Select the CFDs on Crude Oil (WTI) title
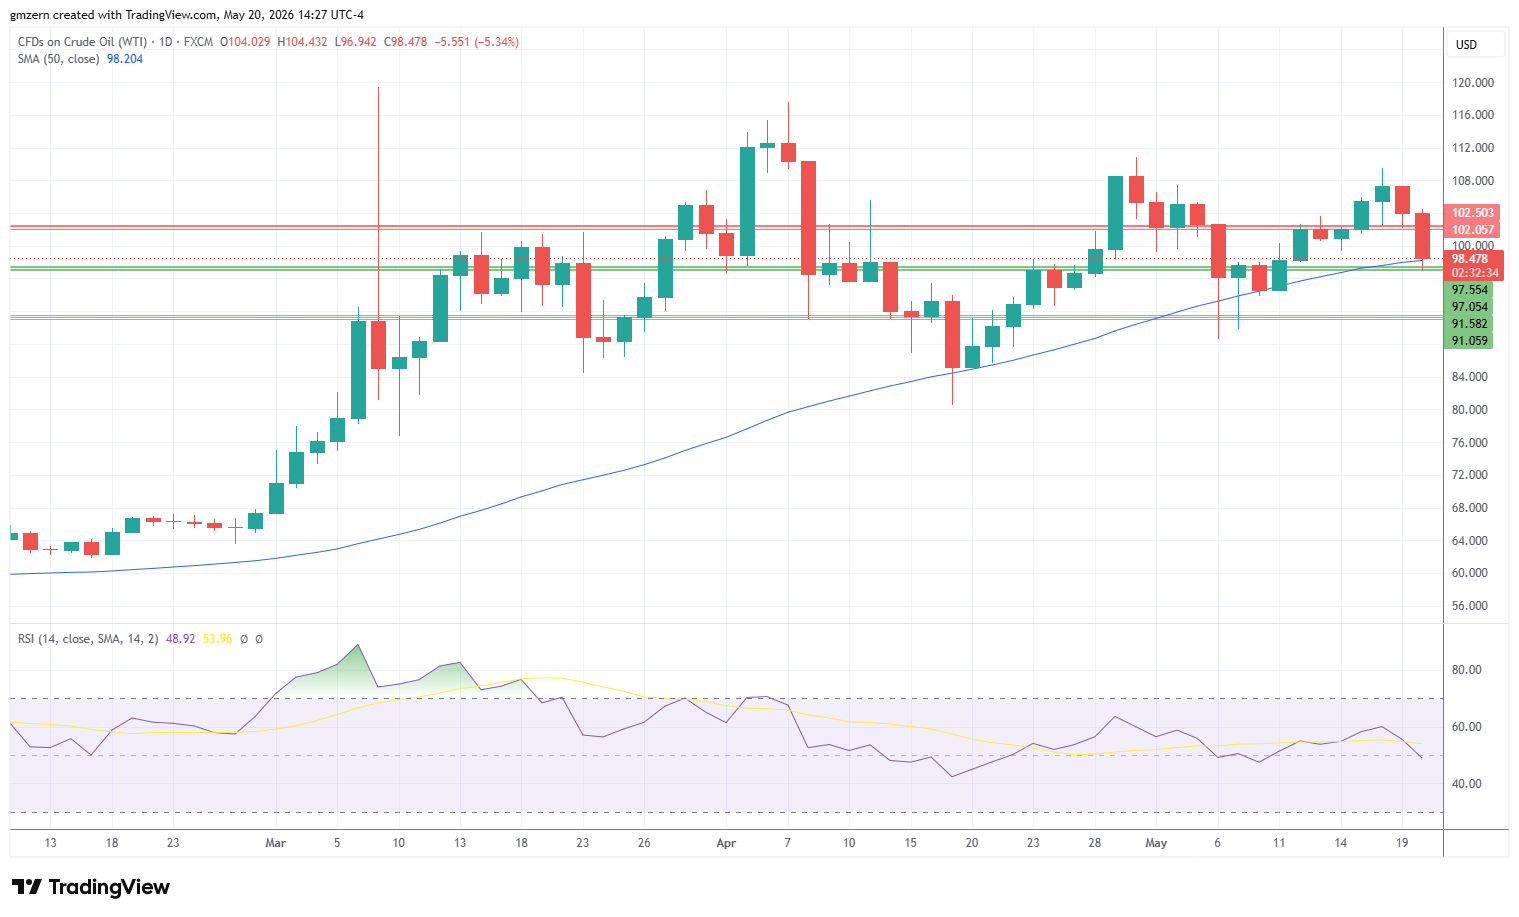This screenshot has width=1519, height=917. 82,42
